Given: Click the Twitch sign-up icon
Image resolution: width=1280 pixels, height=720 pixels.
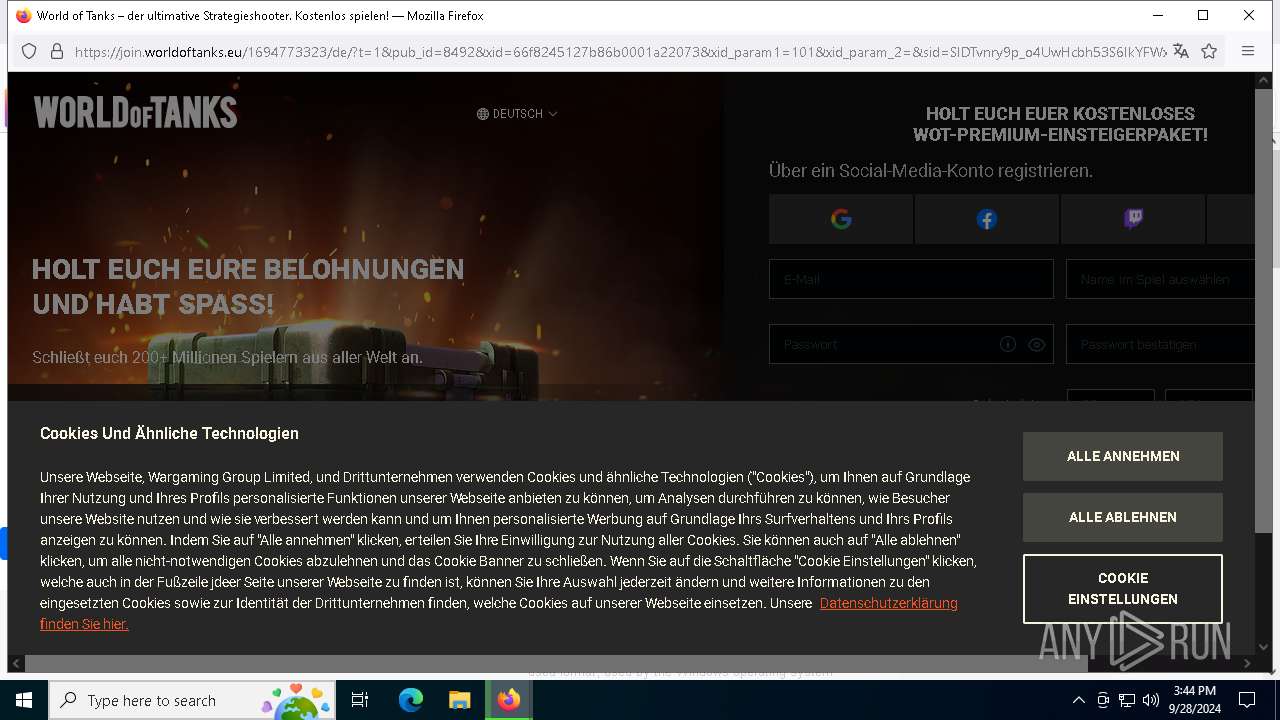Looking at the screenshot, I should click(1133, 219).
